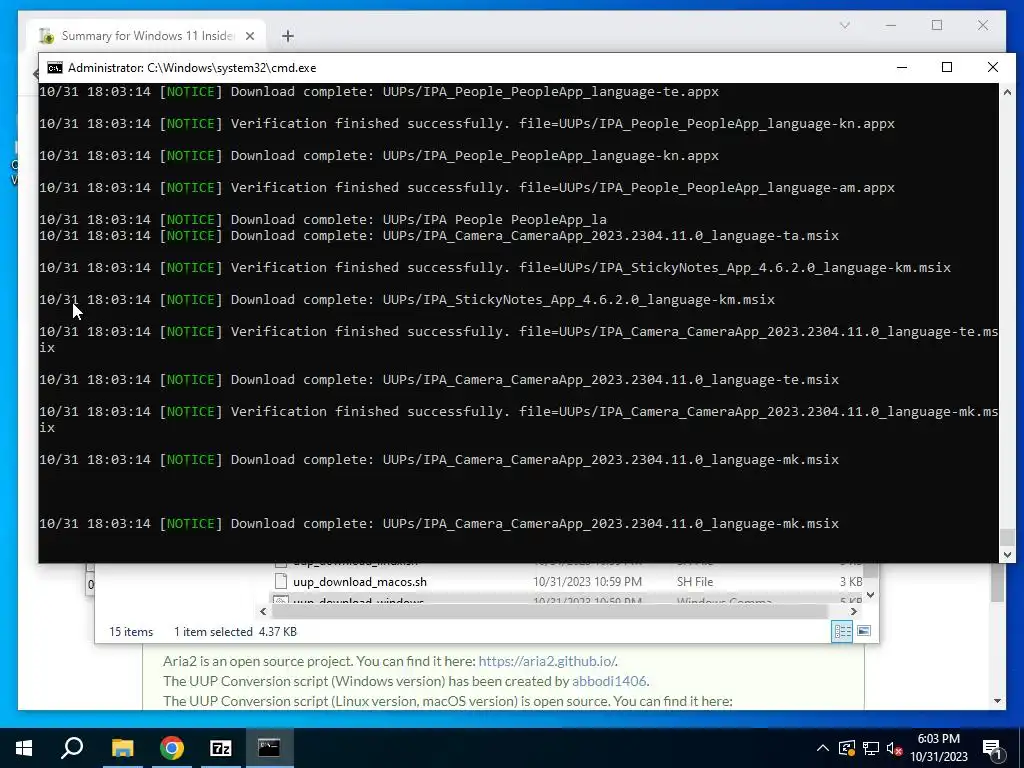Click the 1 item selected 4.37 KB status
The image size is (1024, 768).
pos(235,632)
